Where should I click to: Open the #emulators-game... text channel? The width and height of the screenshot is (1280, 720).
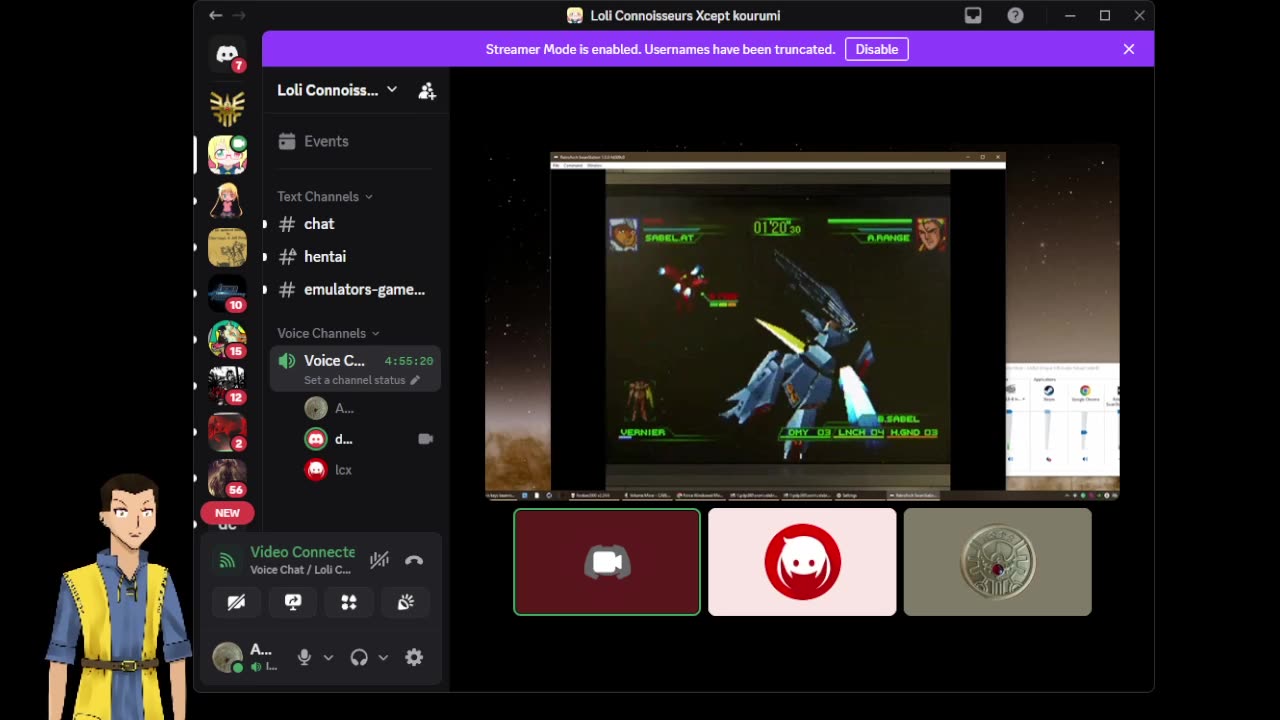tap(354, 290)
